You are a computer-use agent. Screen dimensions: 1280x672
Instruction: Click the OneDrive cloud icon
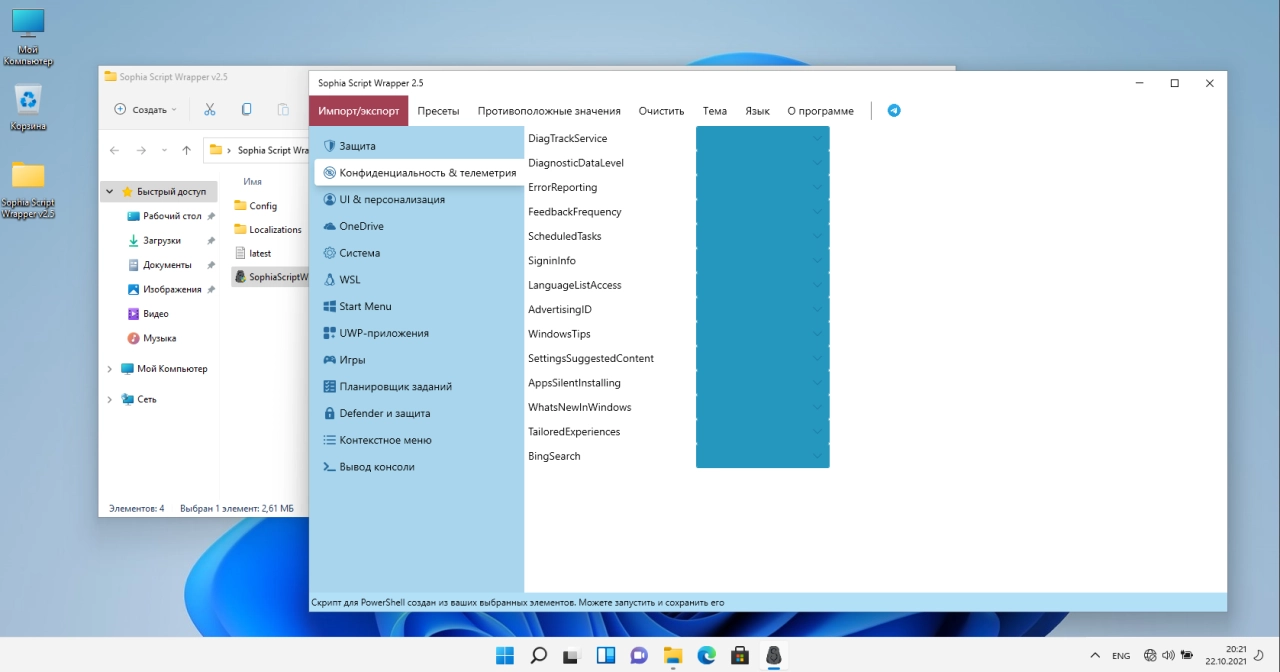(330, 227)
